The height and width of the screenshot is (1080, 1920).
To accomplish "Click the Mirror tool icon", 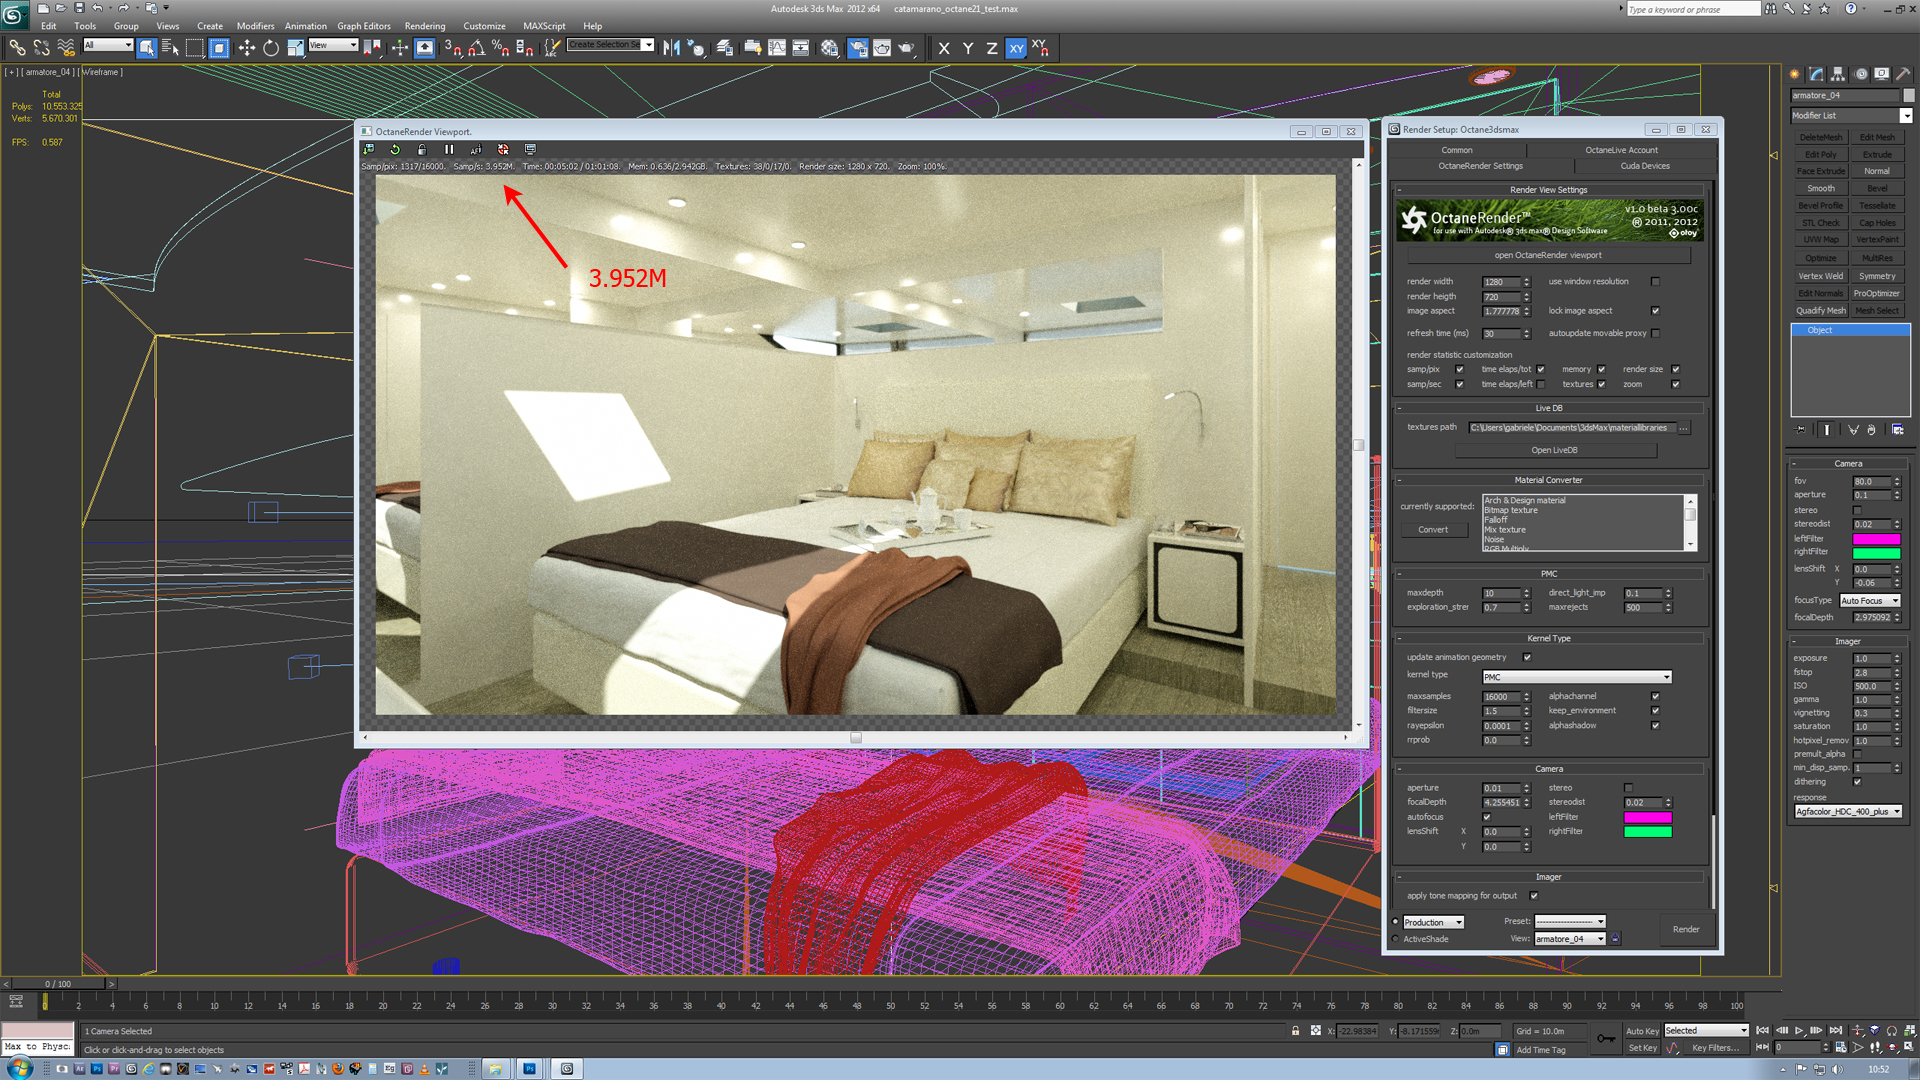I will [x=671, y=48].
